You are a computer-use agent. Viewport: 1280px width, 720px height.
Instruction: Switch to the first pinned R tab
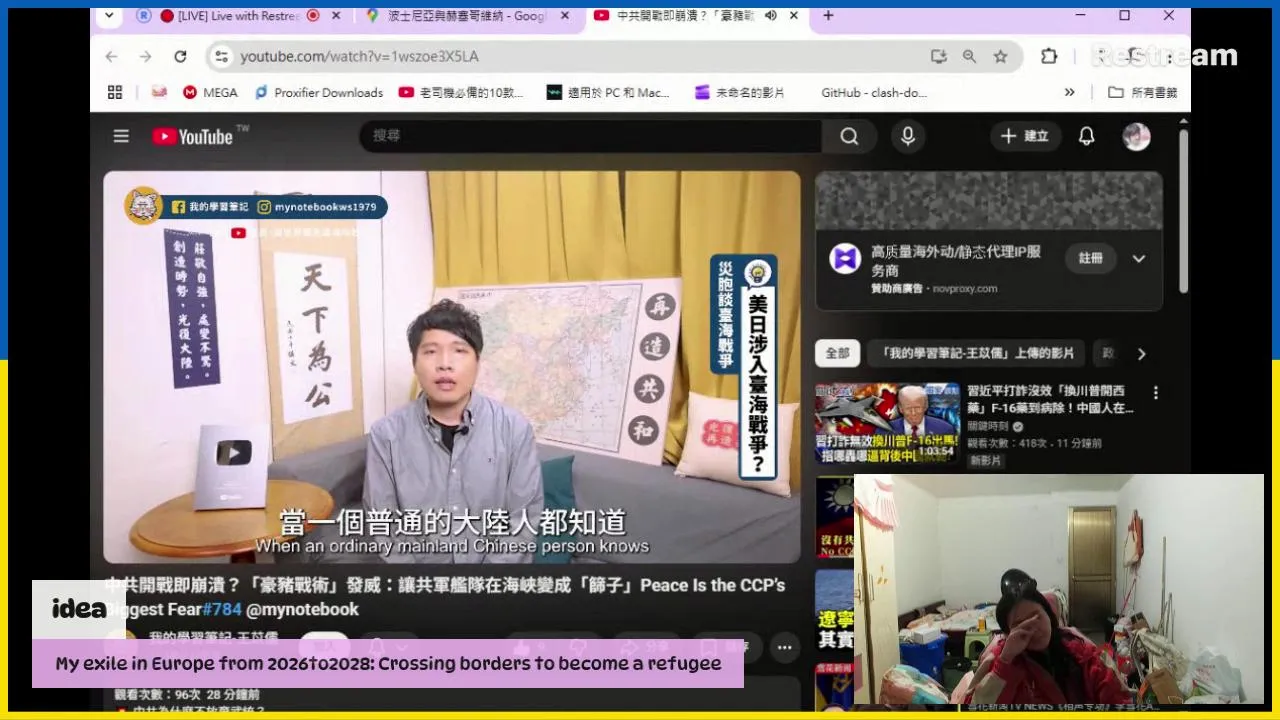(x=143, y=16)
